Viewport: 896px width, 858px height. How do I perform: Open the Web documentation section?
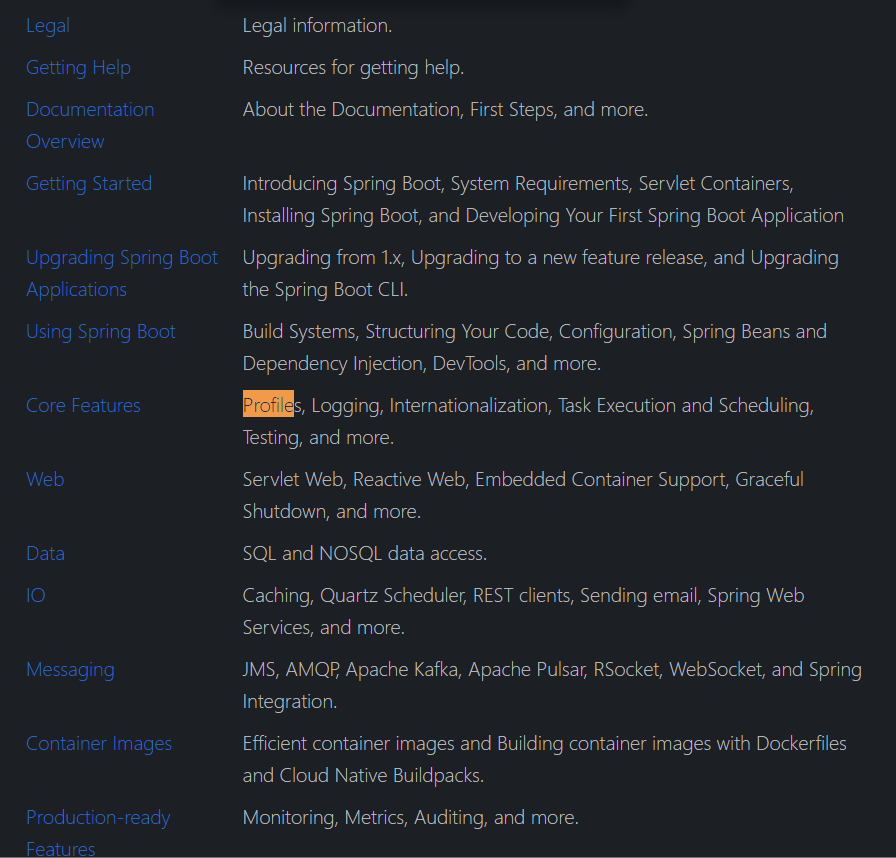click(44, 479)
